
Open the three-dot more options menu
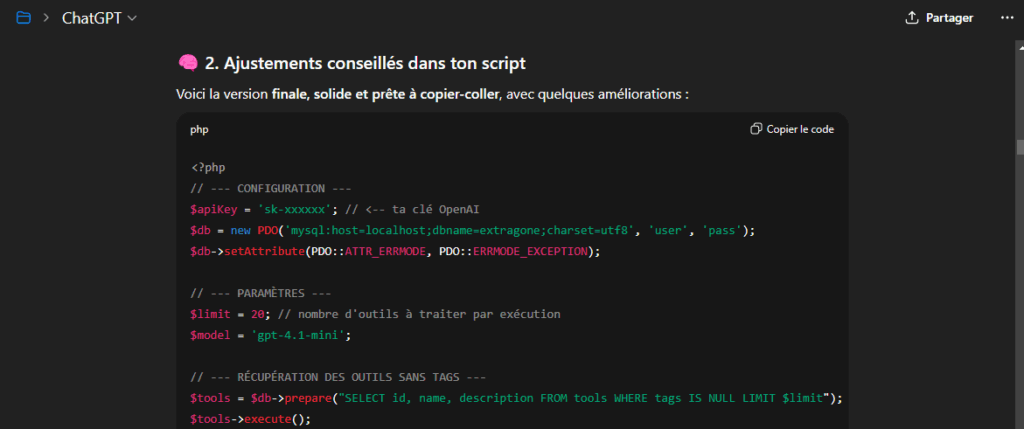[x=1006, y=18]
